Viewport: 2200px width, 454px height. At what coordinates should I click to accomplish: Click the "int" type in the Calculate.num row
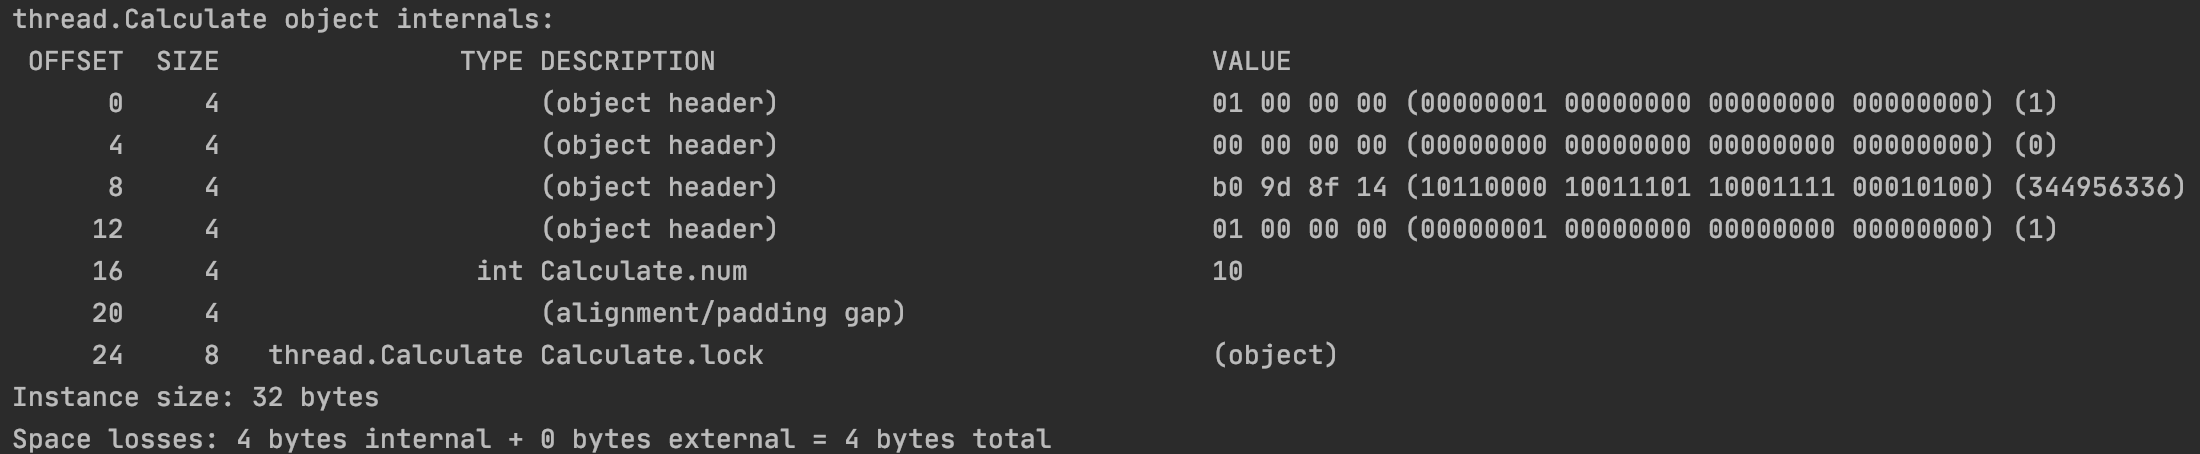coord(499,271)
